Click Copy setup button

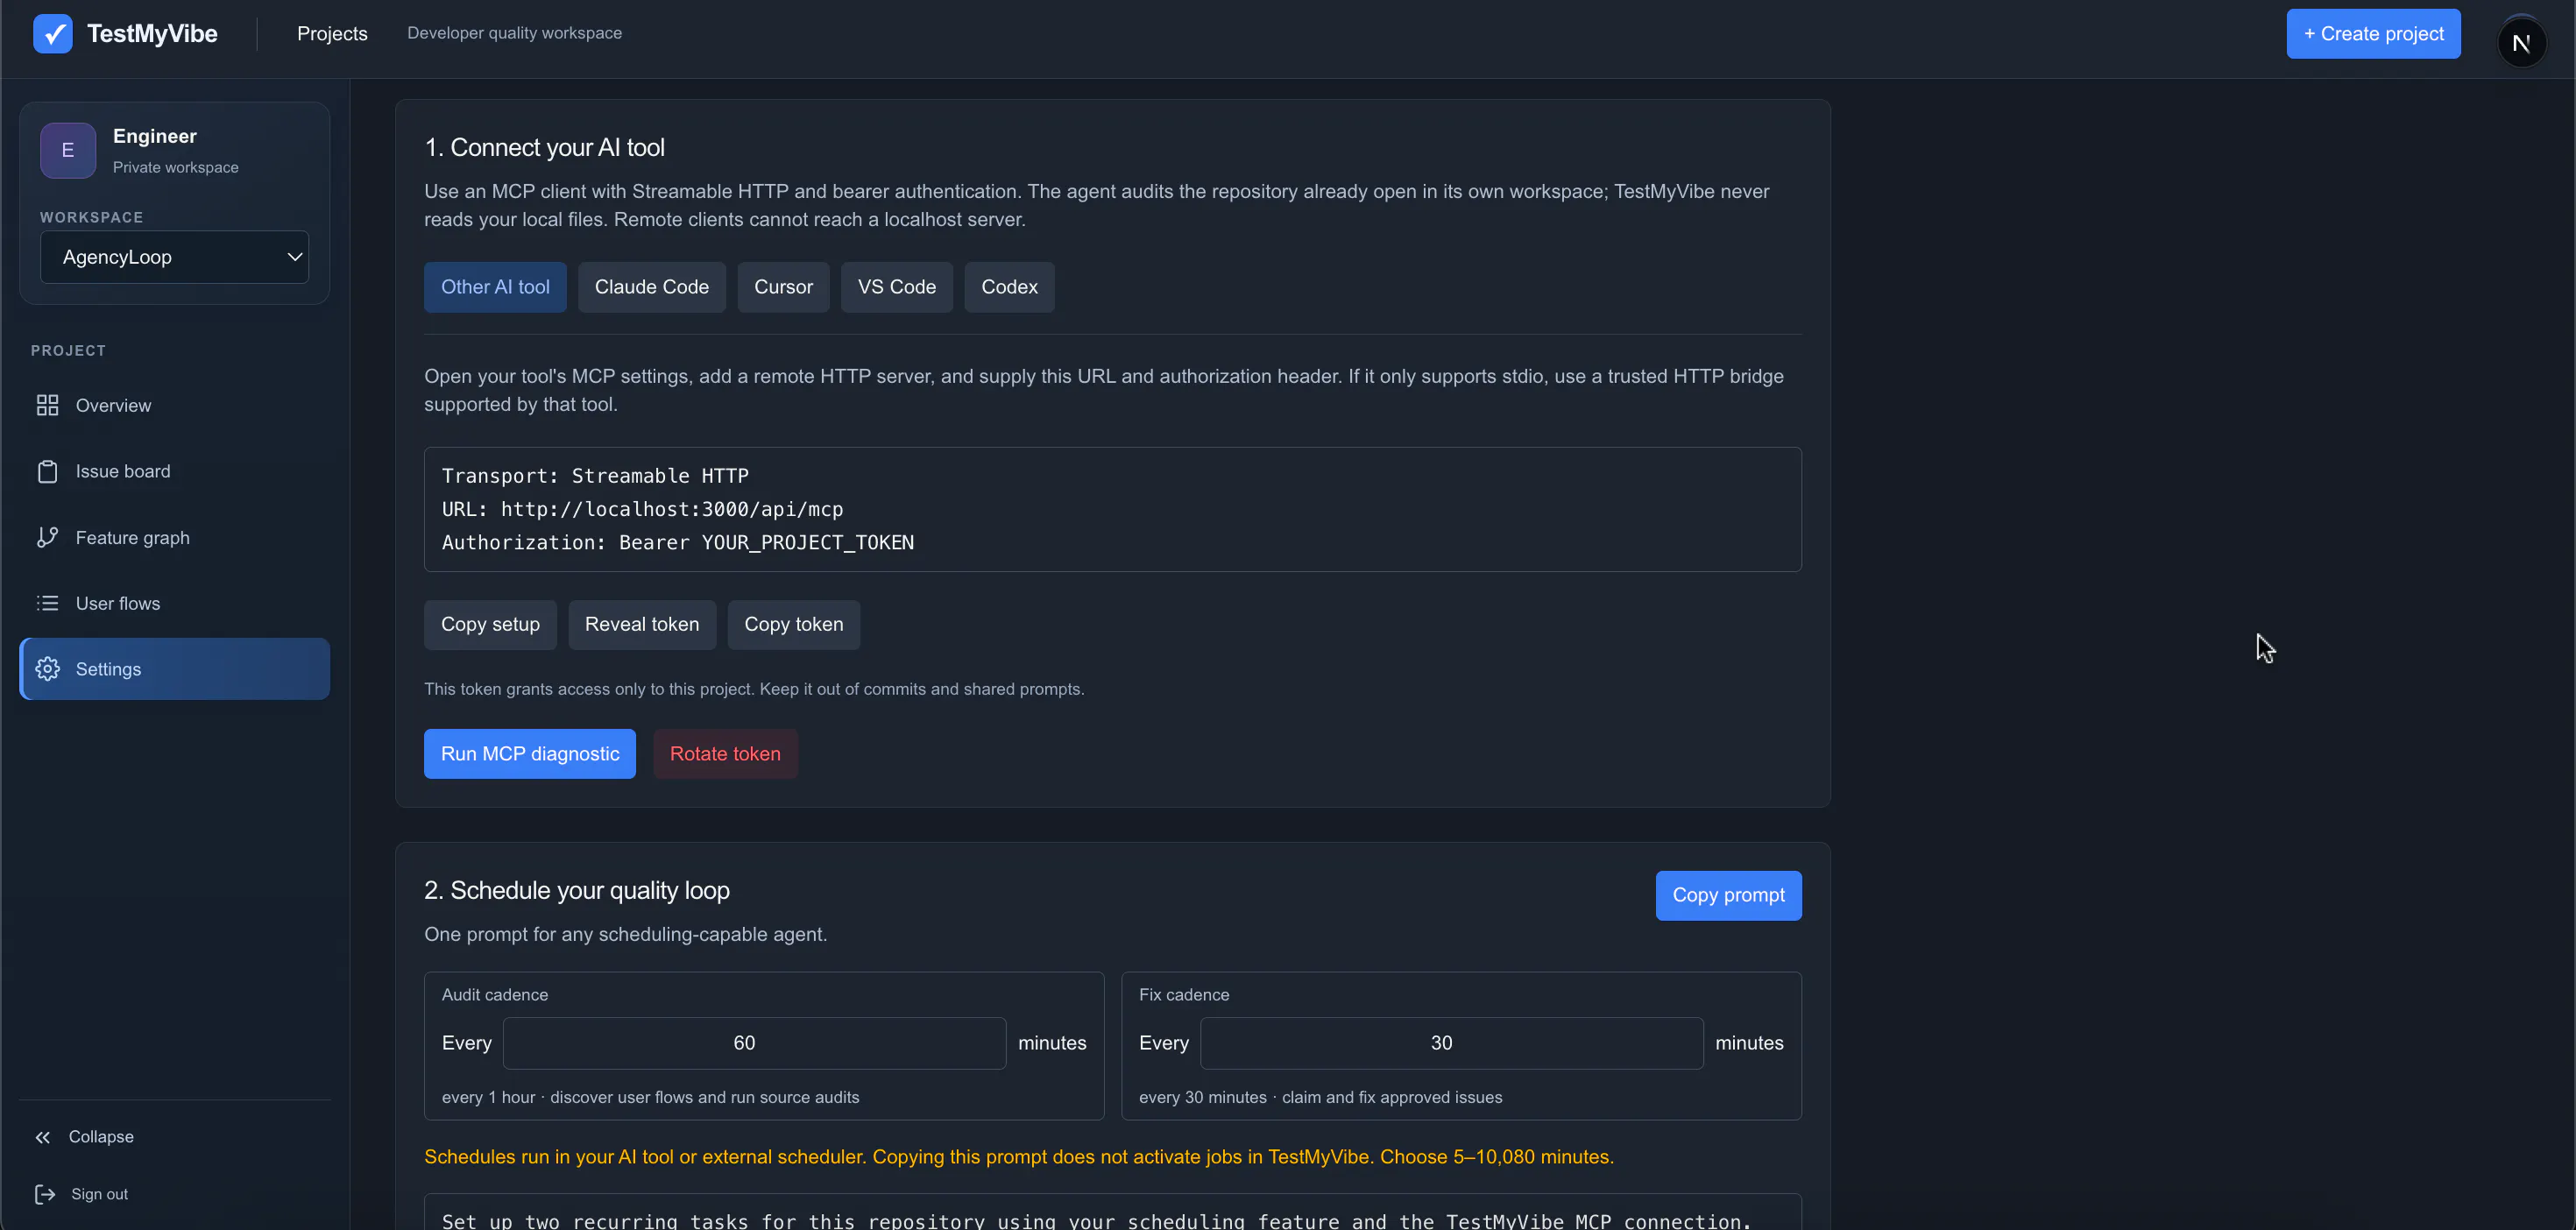point(490,625)
